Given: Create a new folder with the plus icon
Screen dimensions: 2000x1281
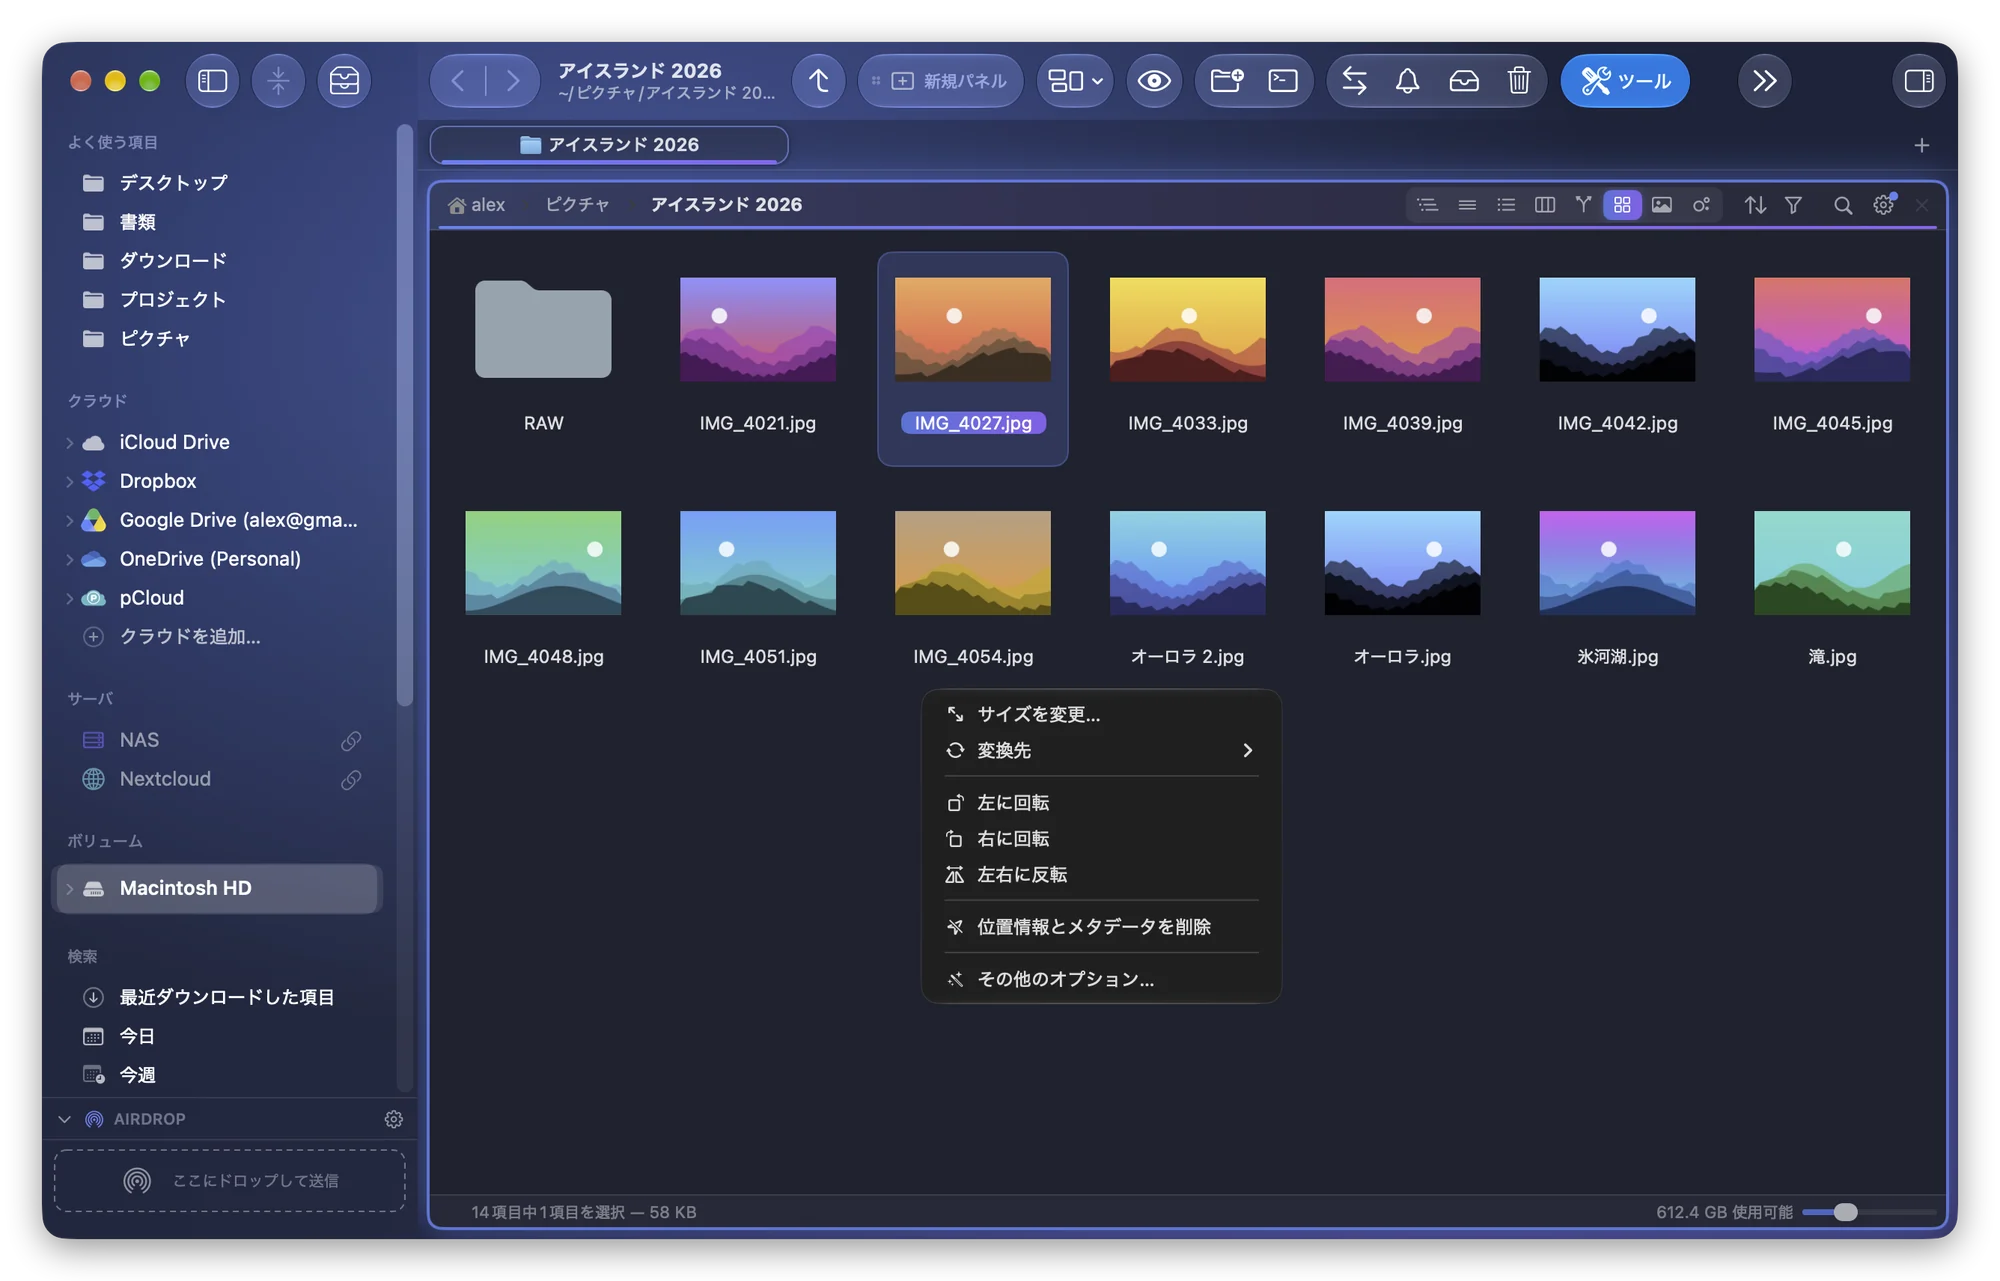Looking at the screenshot, I should coord(1227,81).
